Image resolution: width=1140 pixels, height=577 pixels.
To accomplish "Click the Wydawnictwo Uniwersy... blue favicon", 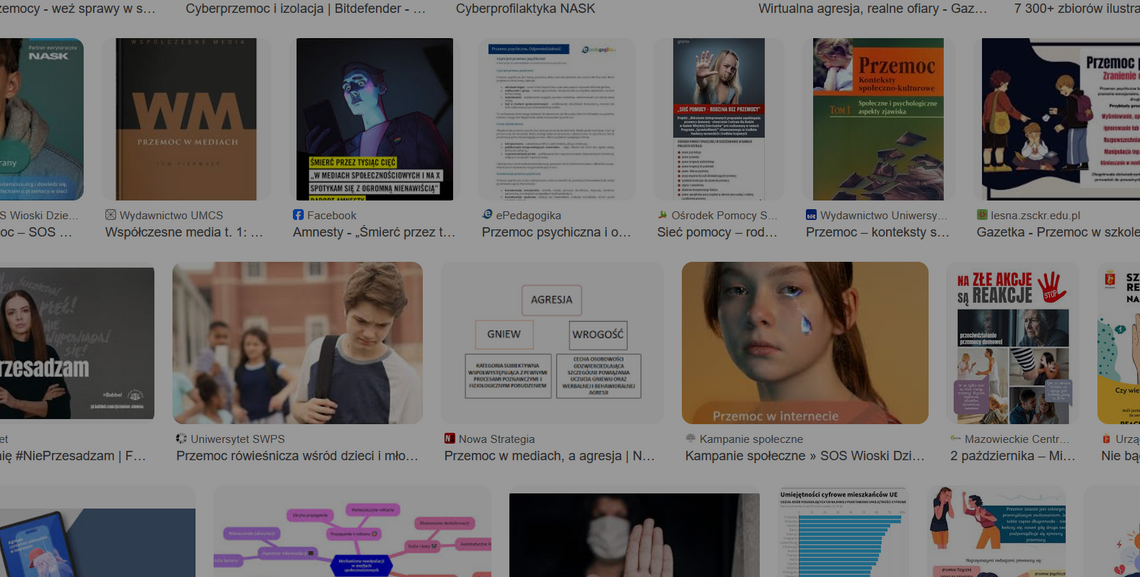I will pyautogui.click(x=811, y=215).
